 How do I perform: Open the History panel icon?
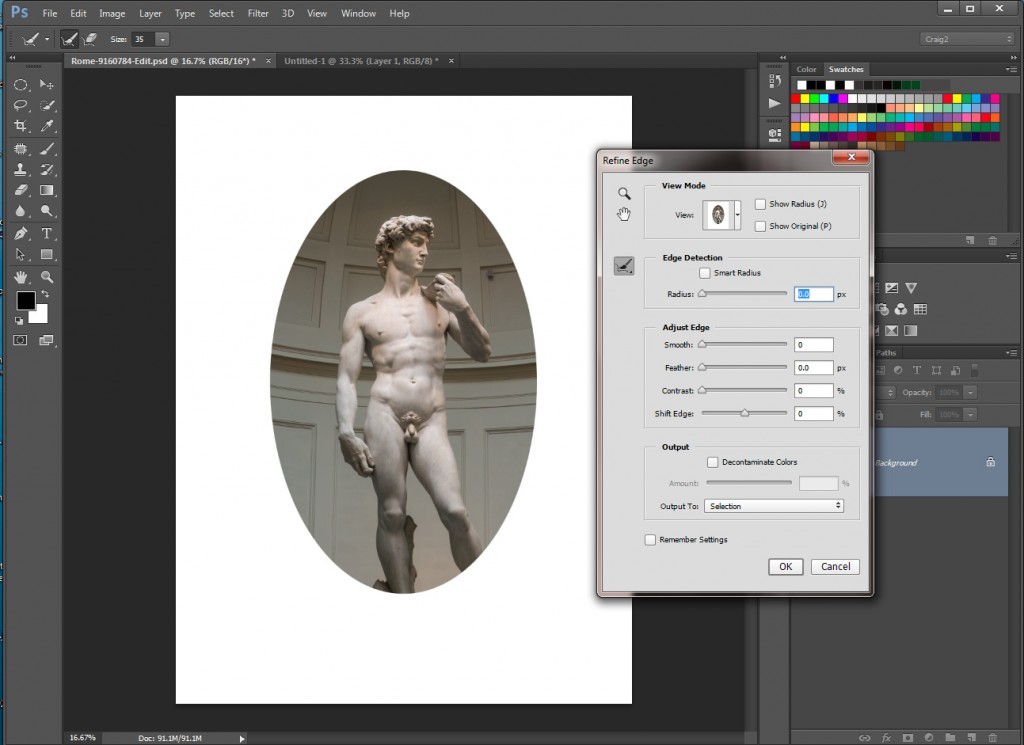coord(775,81)
